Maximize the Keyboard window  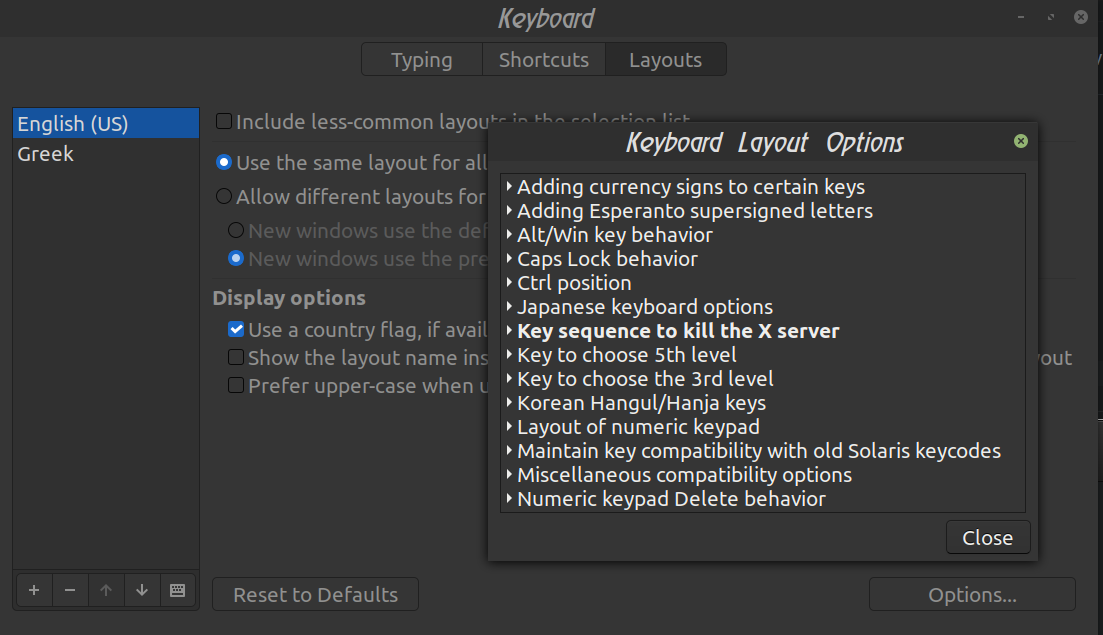(1051, 17)
